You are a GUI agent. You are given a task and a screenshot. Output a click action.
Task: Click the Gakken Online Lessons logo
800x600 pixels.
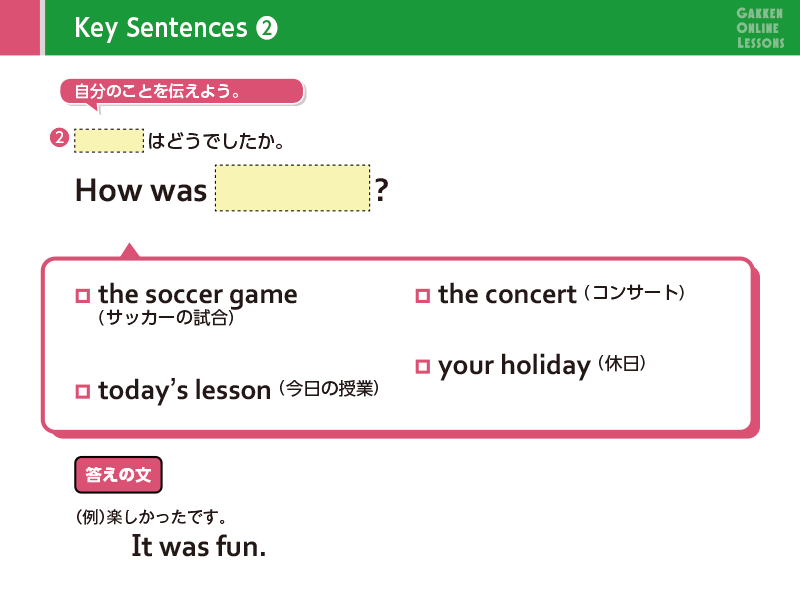pyautogui.click(x=760, y=28)
